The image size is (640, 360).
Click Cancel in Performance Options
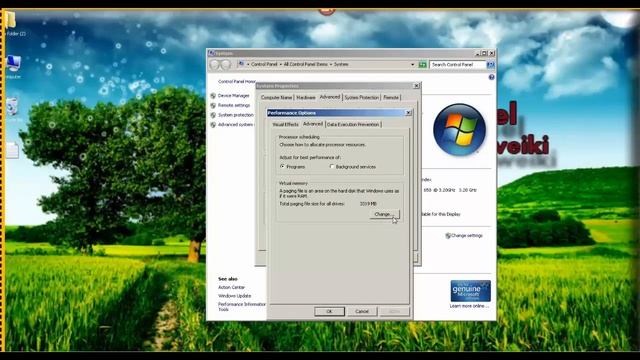point(362,311)
